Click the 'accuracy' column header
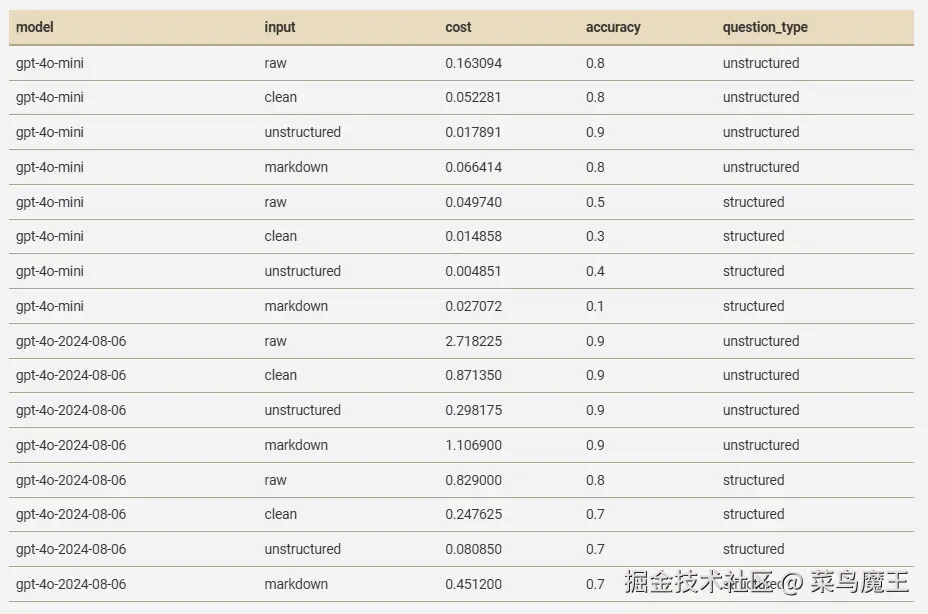Image resolution: width=928 pixels, height=614 pixels. pyautogui.click(x=613, y=27)
